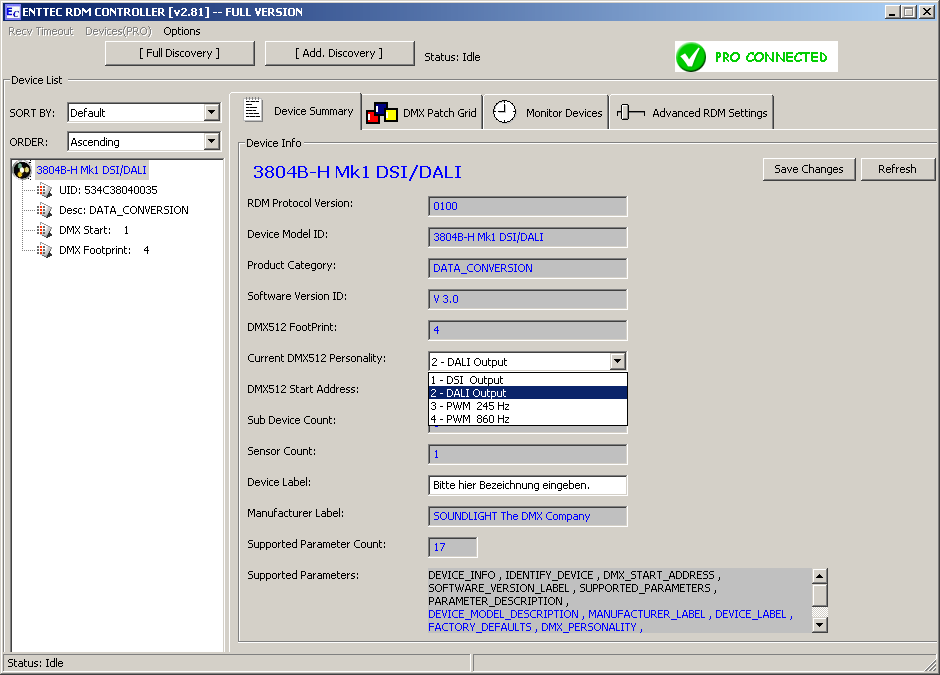This screenshot has height=675, width=940.
Task: Click the icon beside UID 534C38040035
Action: pyautogui.click(x=44, y=190)
